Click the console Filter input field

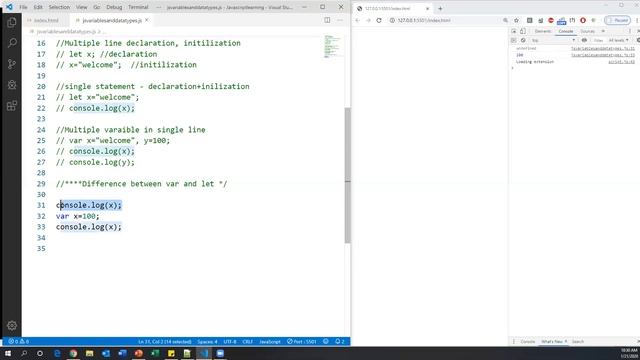point(598,40)
